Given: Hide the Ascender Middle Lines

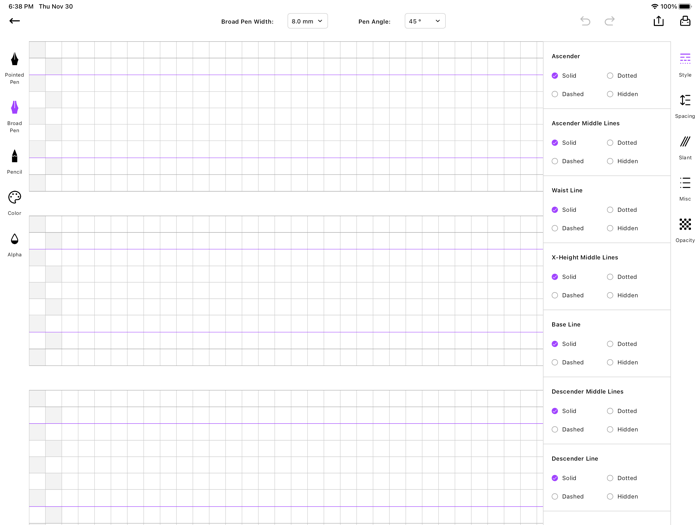Looking at the screenshot, I should point(622,161).
